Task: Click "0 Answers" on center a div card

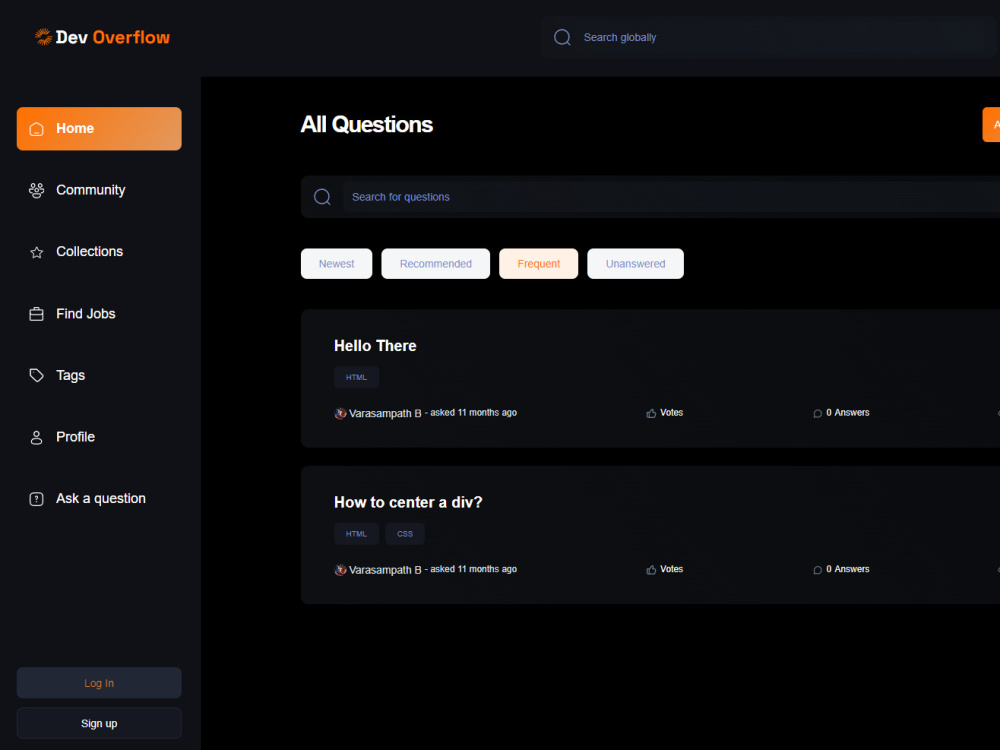Action: (x=848, y=569)
